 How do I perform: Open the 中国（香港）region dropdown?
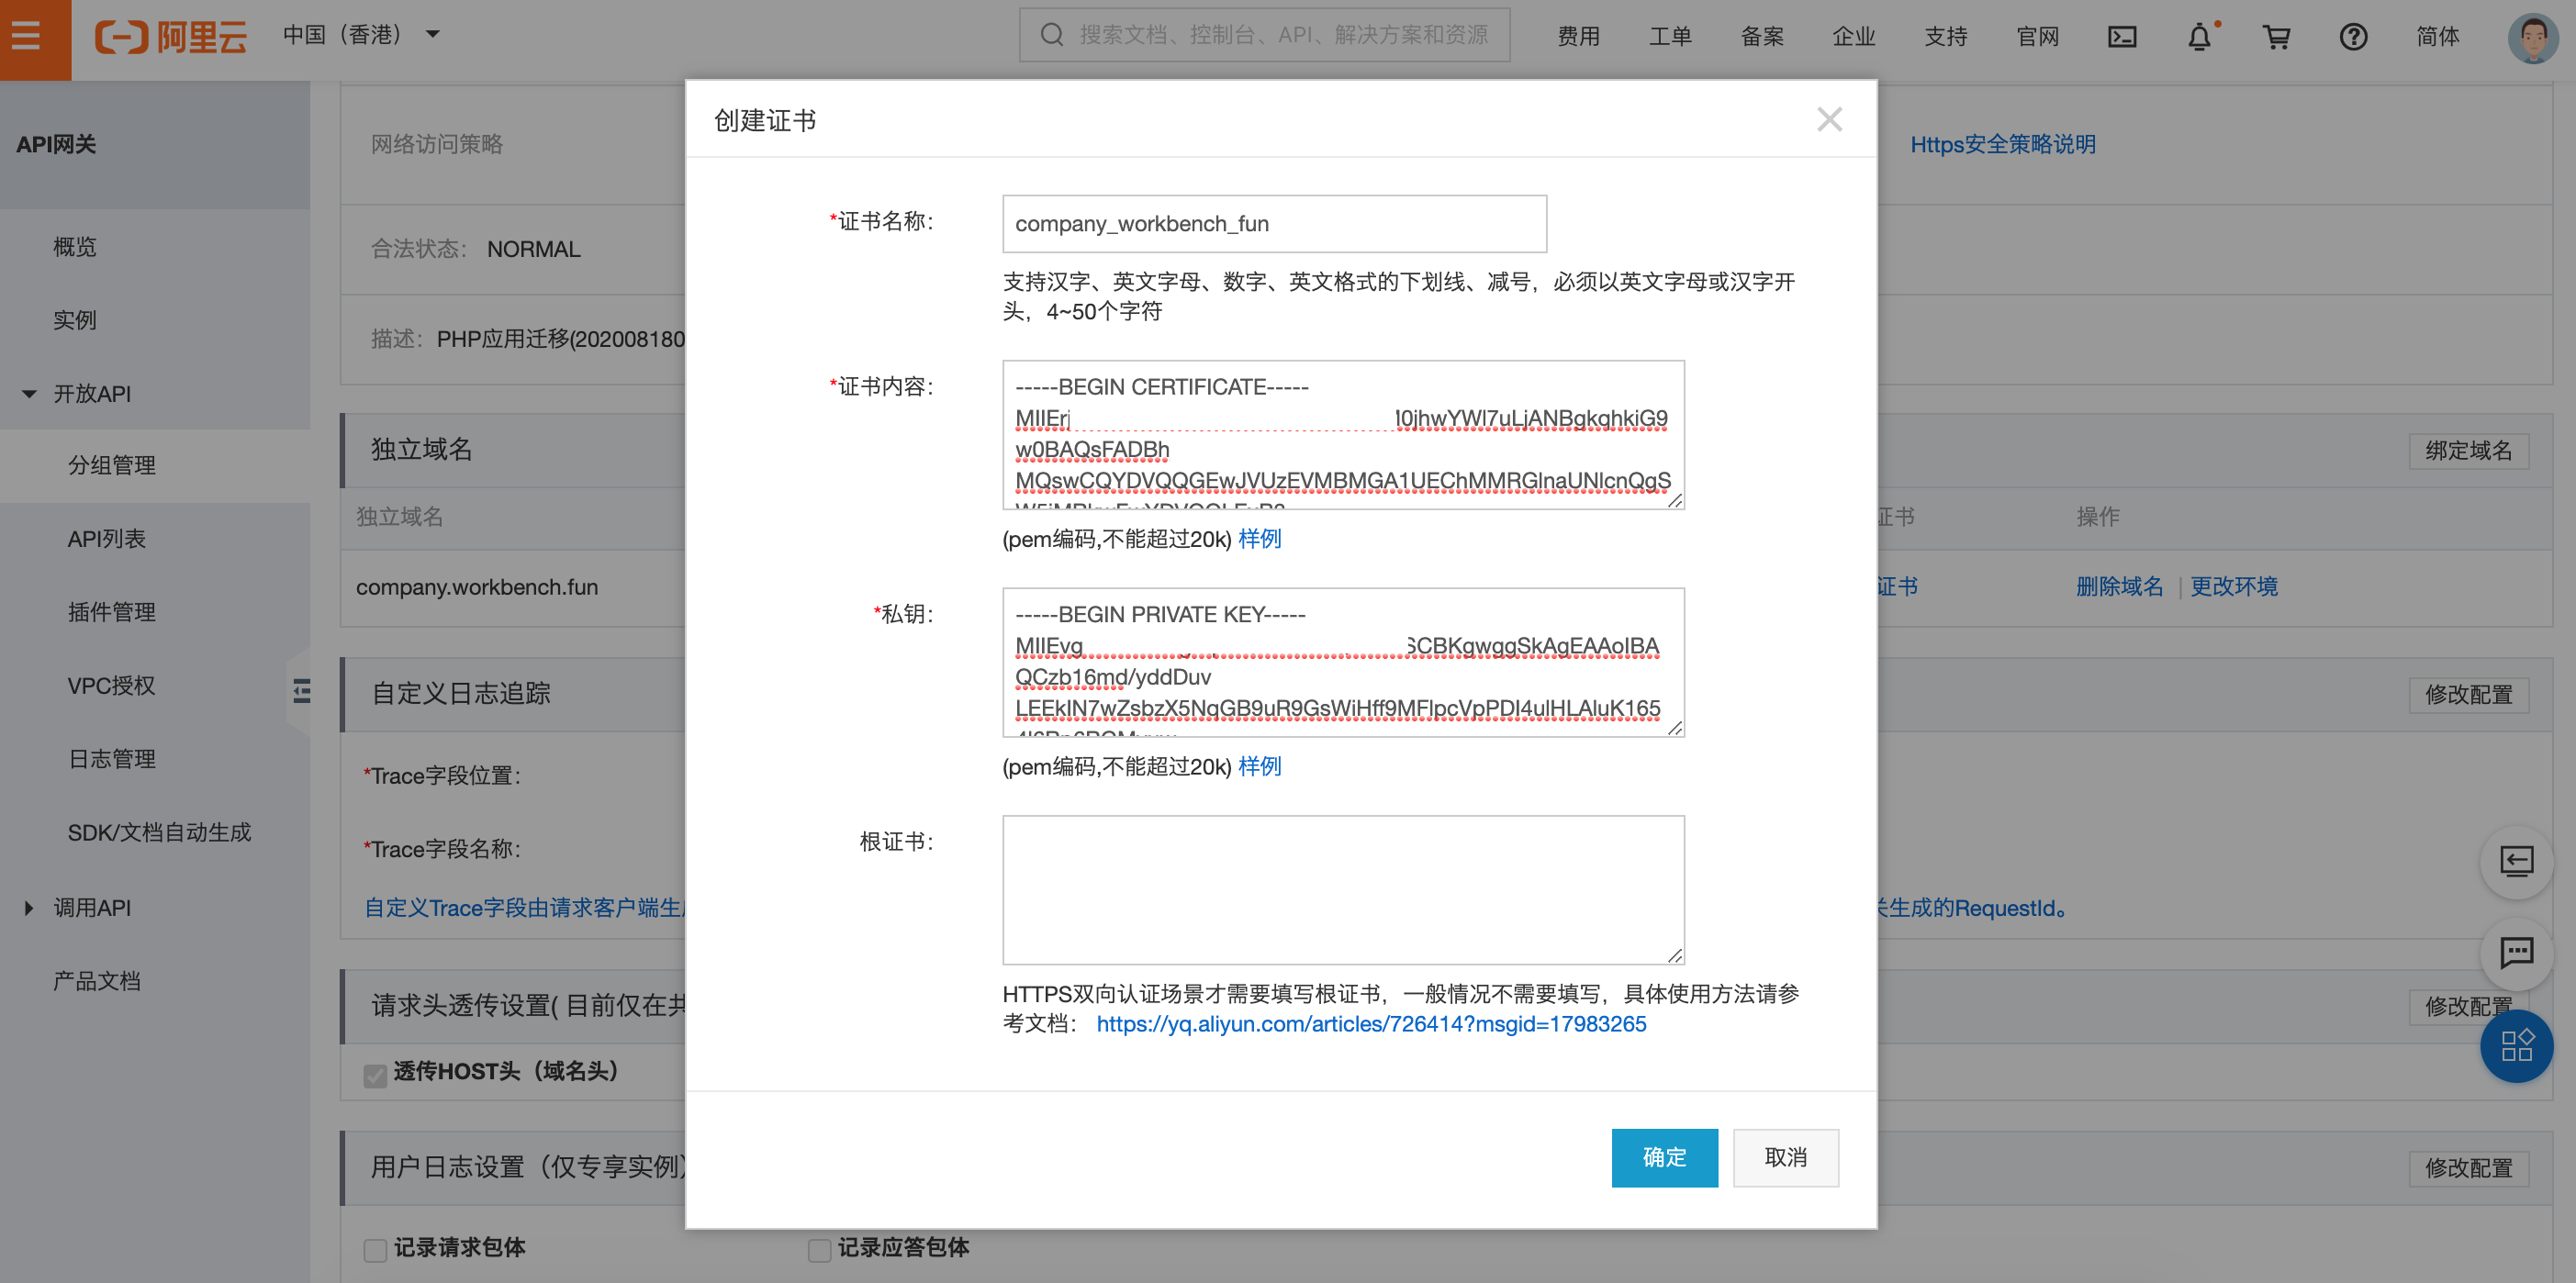pos(361,35)
